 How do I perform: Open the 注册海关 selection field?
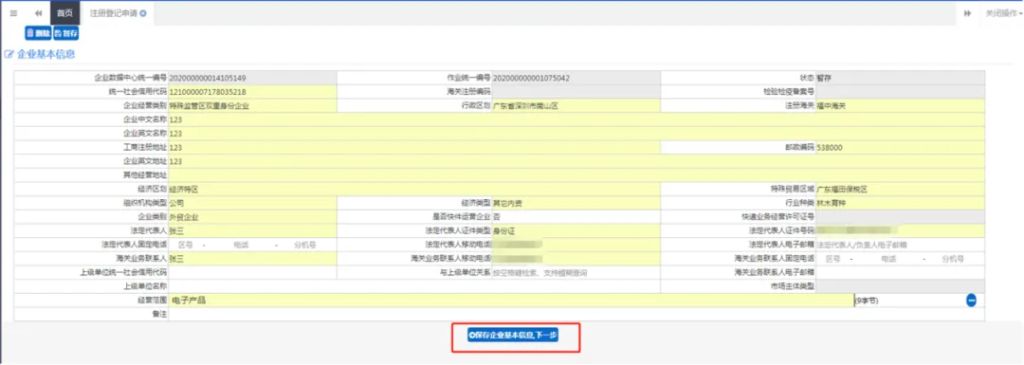coord(899,105)
